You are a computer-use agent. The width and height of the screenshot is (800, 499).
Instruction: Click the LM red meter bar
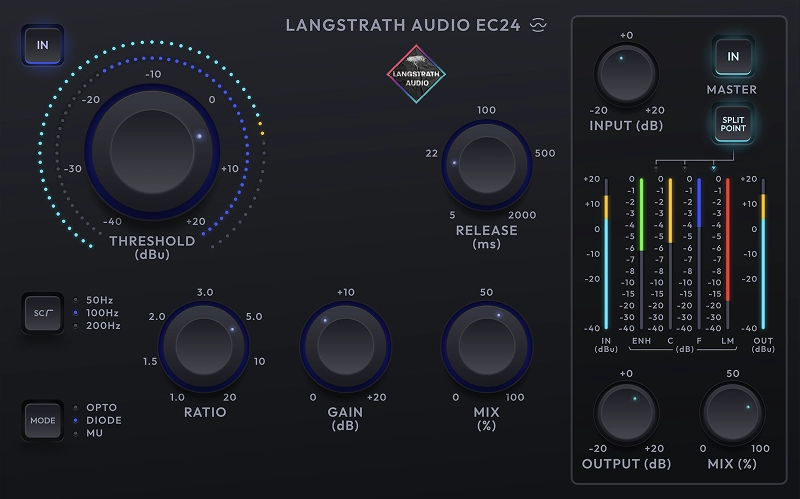tap(728, 253)
